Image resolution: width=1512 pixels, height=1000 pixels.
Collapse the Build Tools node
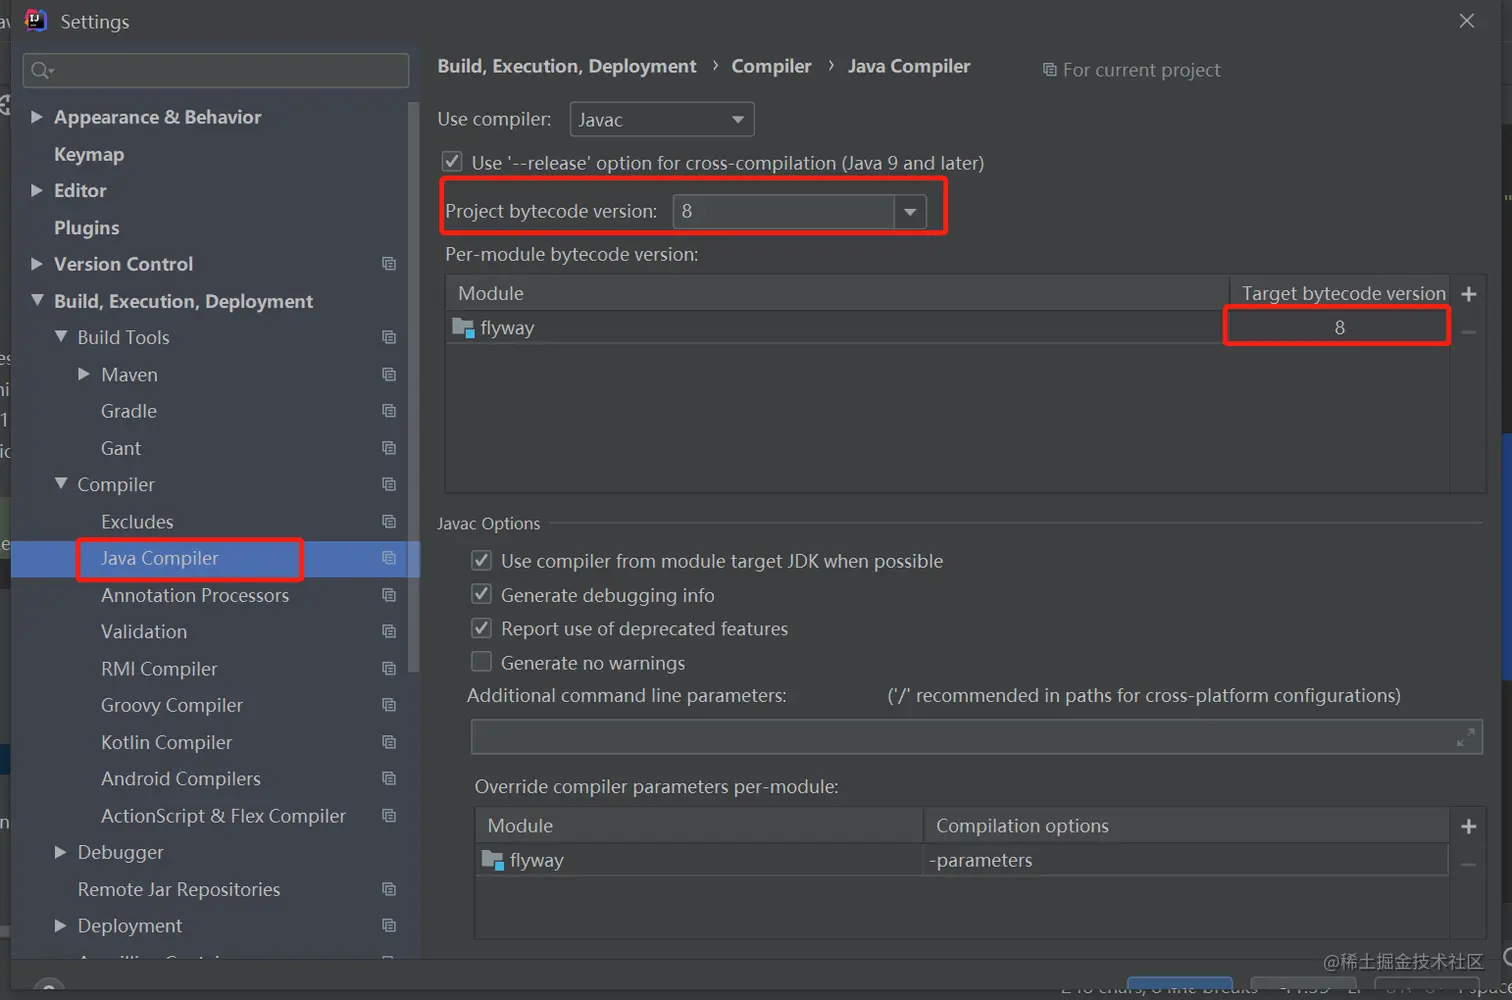tap(61, 337)
